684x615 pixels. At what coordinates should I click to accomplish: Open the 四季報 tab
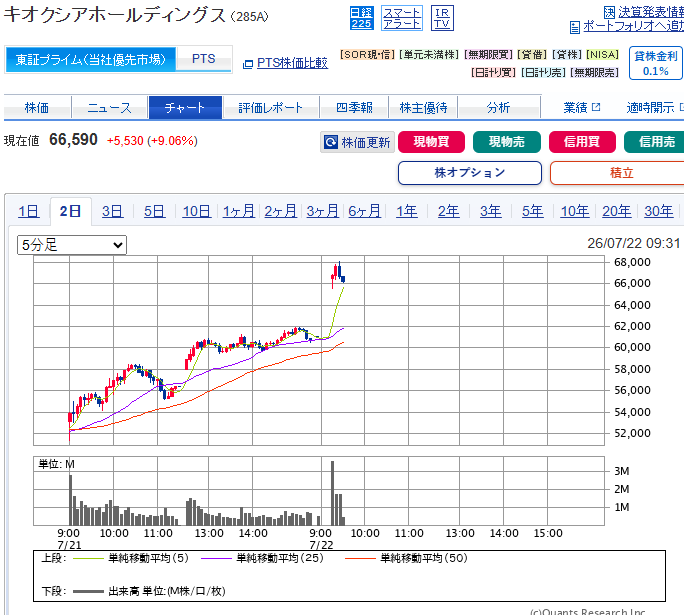click(354, 108)
